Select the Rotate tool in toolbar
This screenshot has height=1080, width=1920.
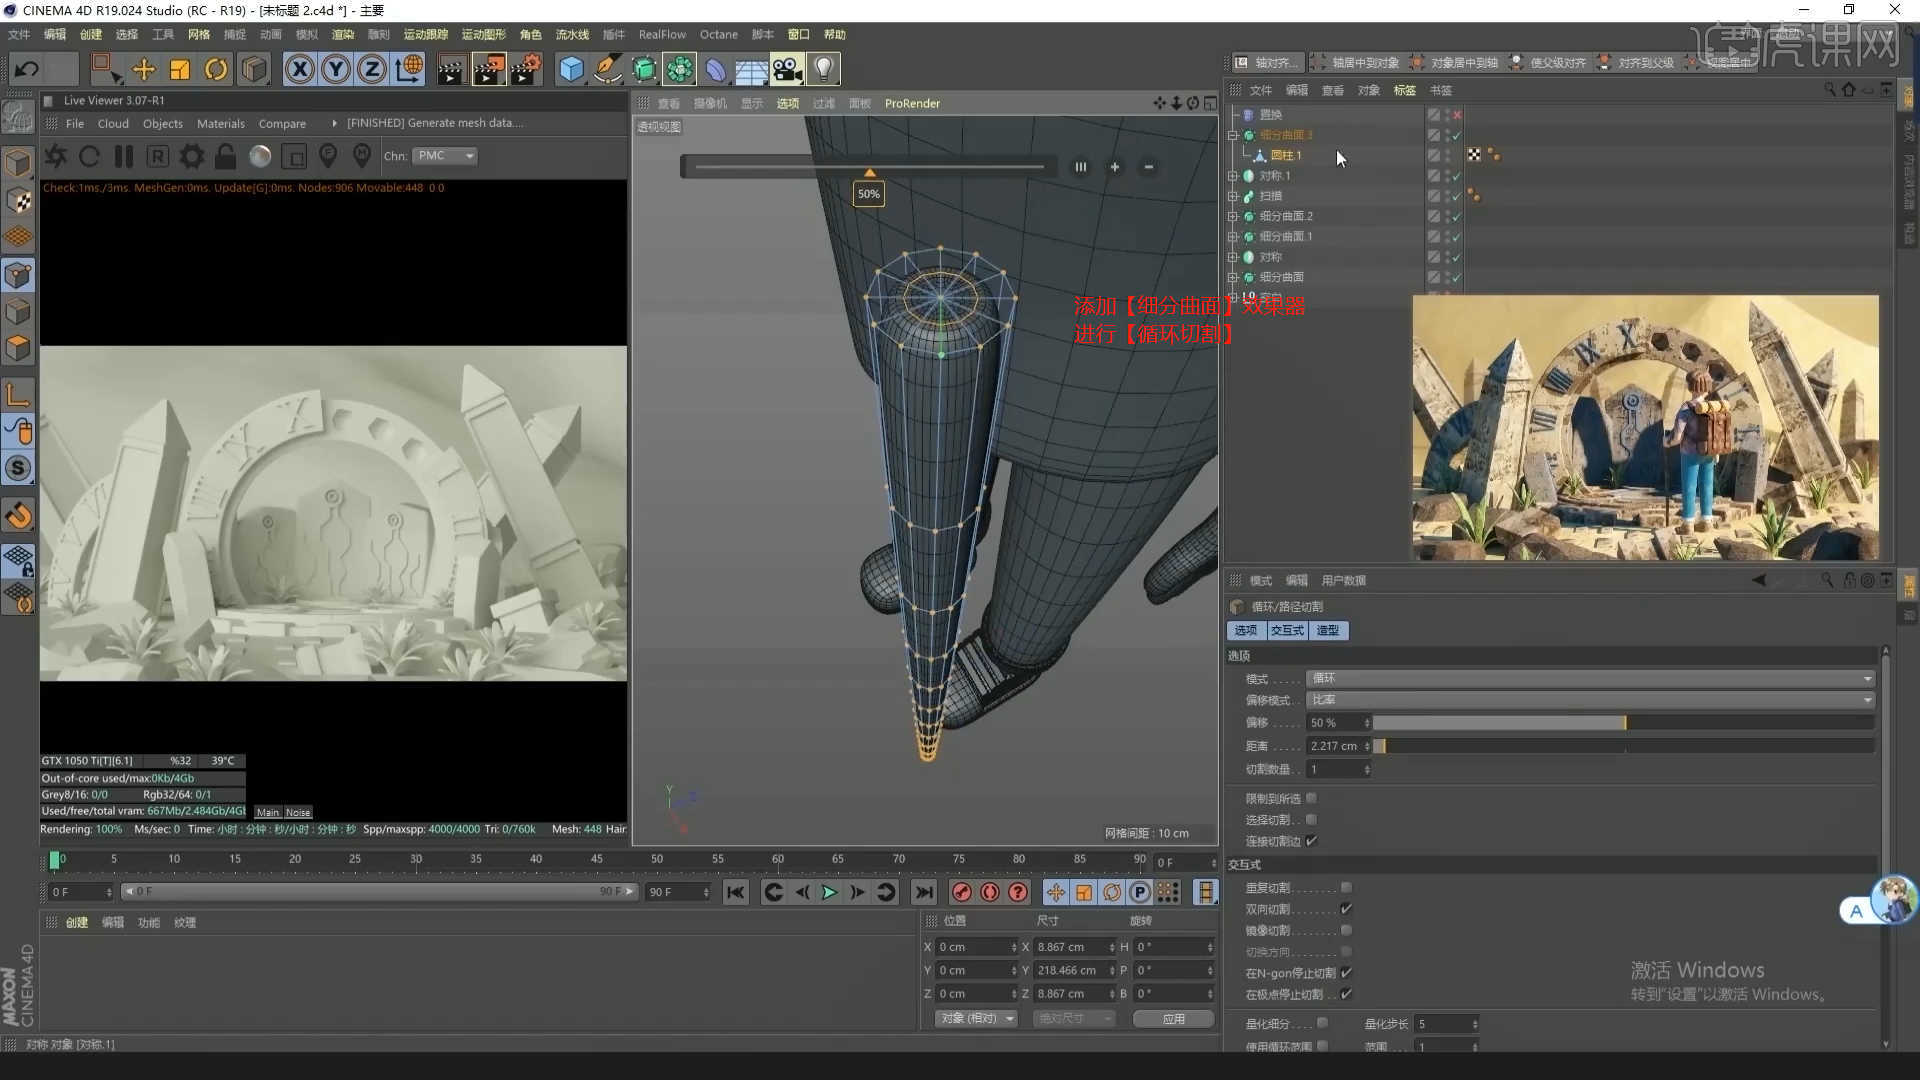pos(216,69)
